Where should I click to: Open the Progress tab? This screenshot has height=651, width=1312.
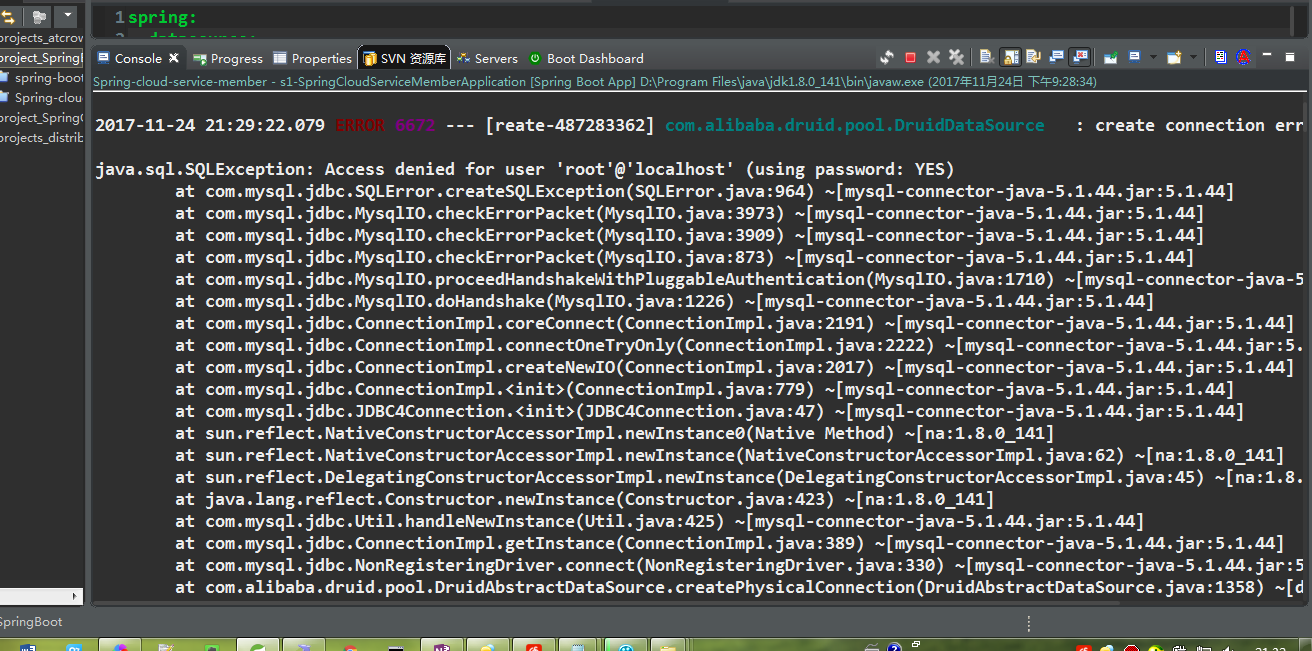tap(228, 58)
